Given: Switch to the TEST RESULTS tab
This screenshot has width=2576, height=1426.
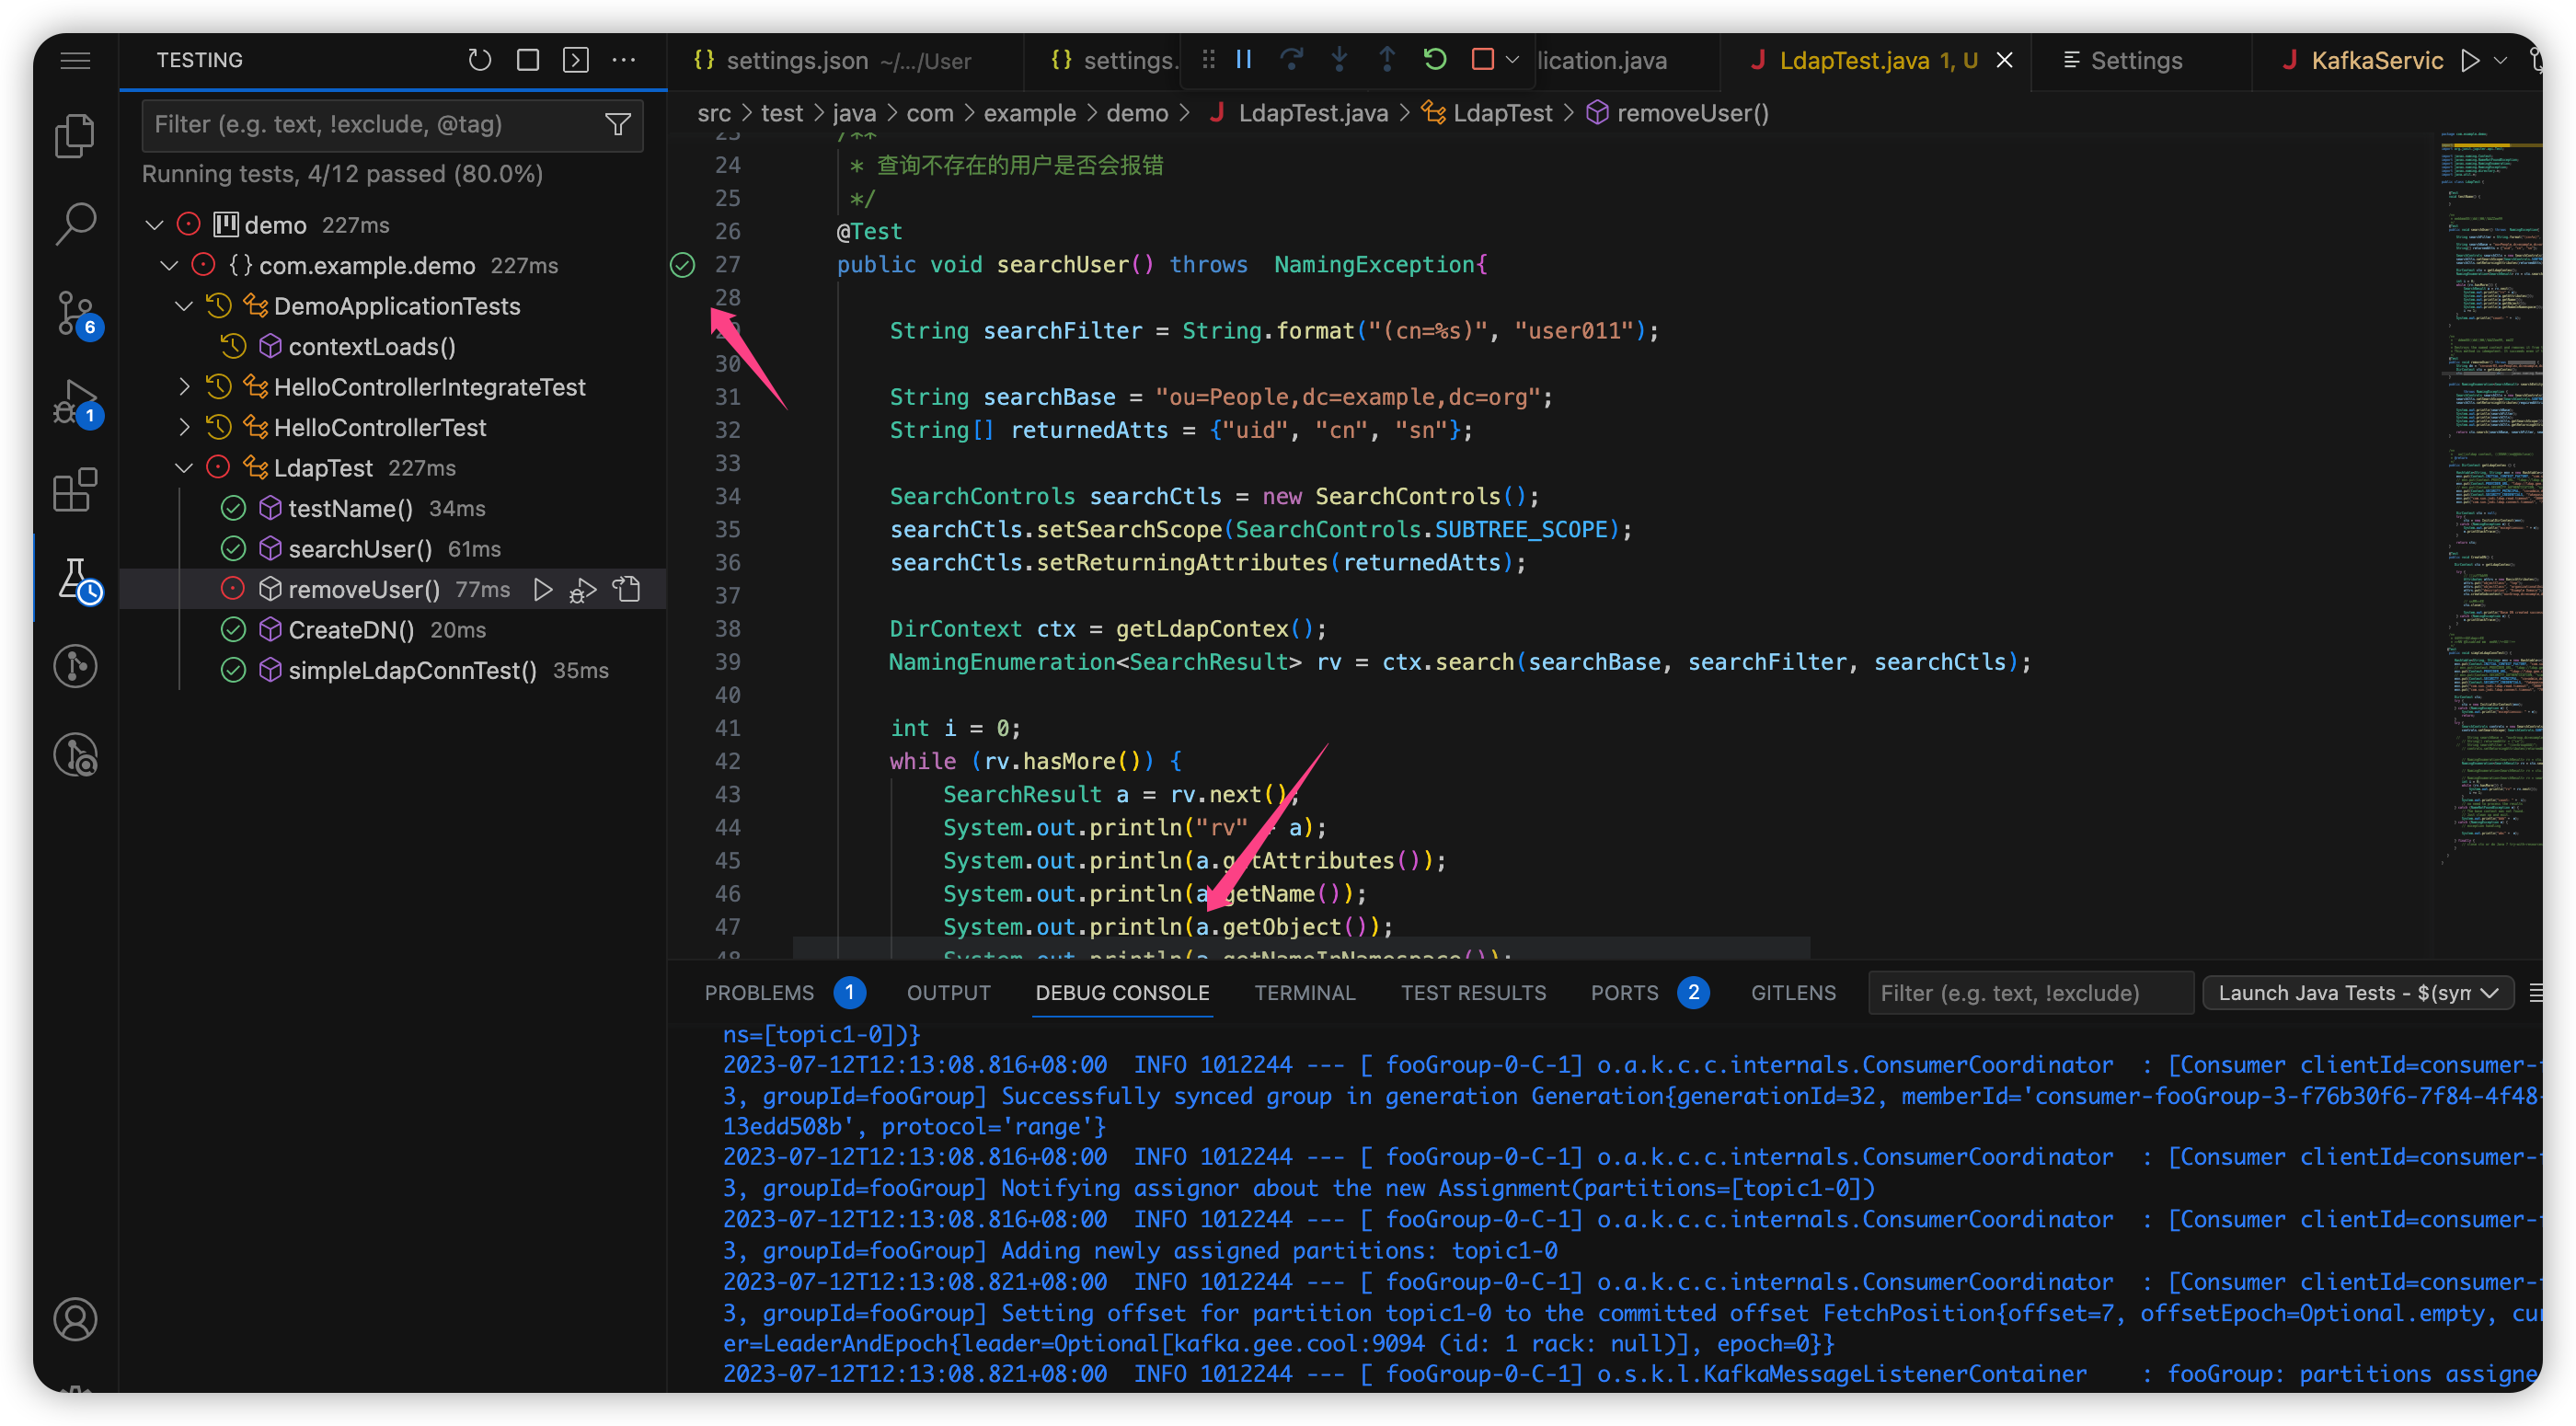Looking at the screenshot, I should tap(1472, 992).
